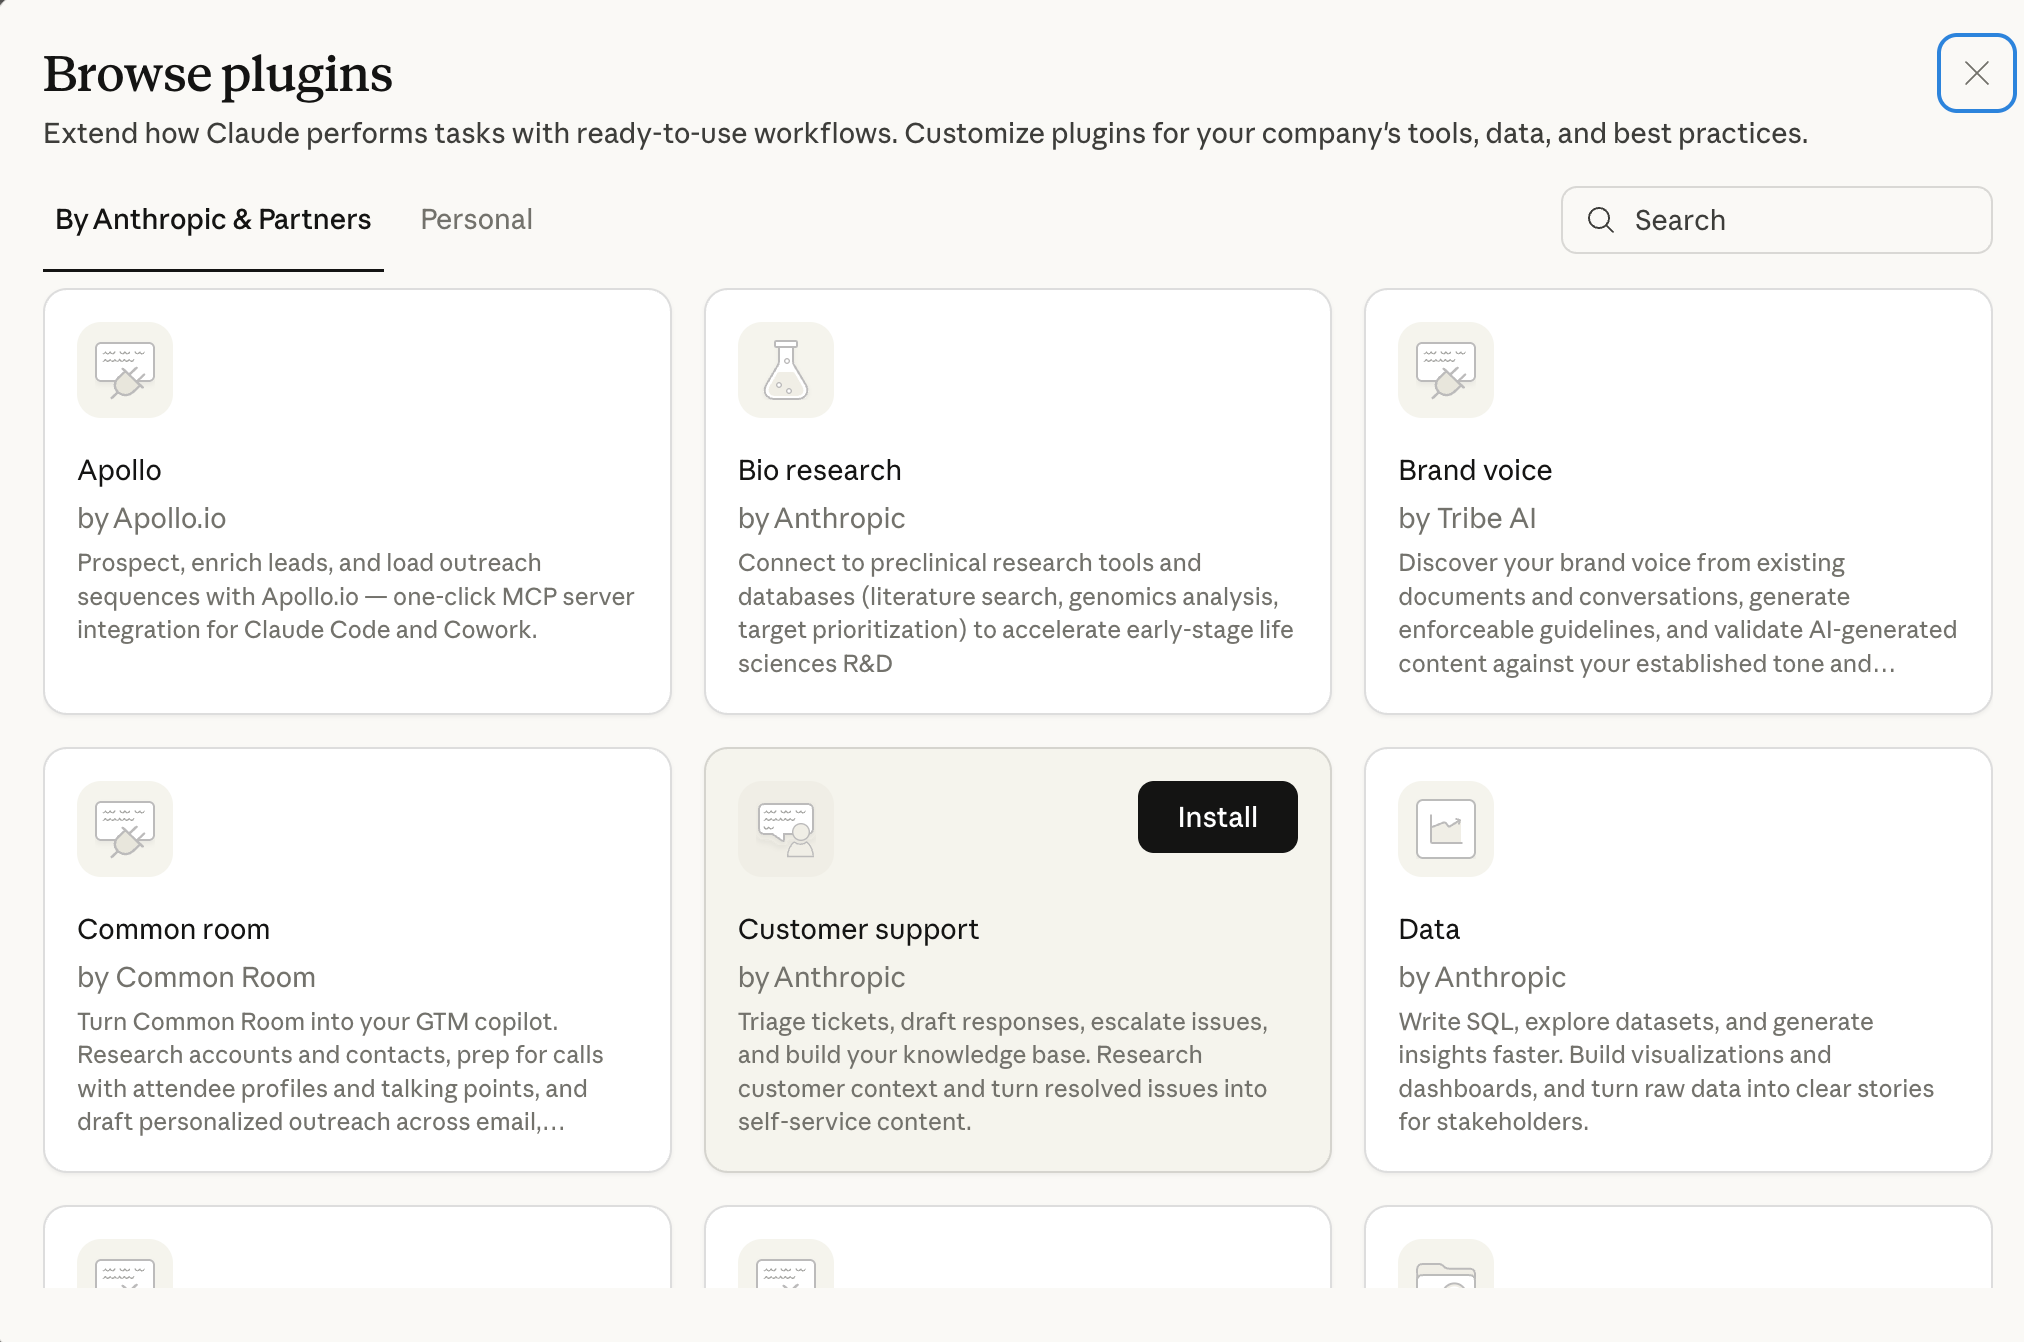Click the Customer support agent icon
This screenshot has width=2024, height=1342.
786,829
